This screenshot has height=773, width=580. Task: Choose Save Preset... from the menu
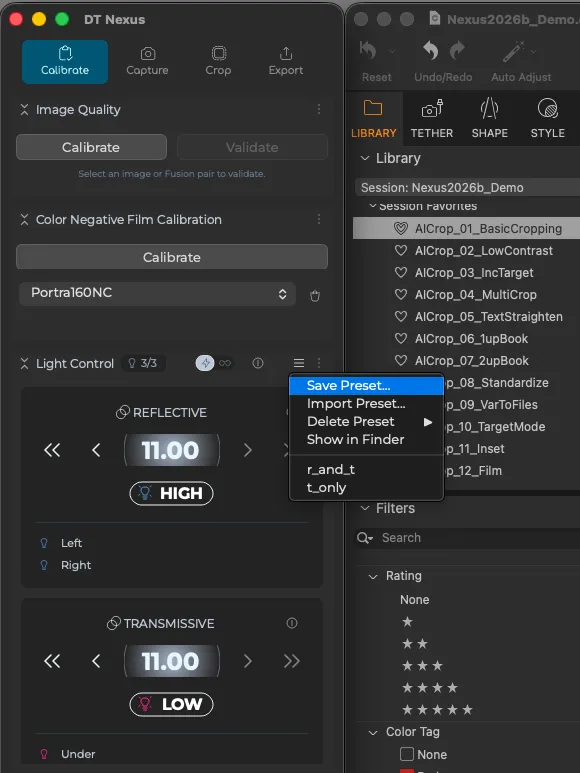coord(367,386)
